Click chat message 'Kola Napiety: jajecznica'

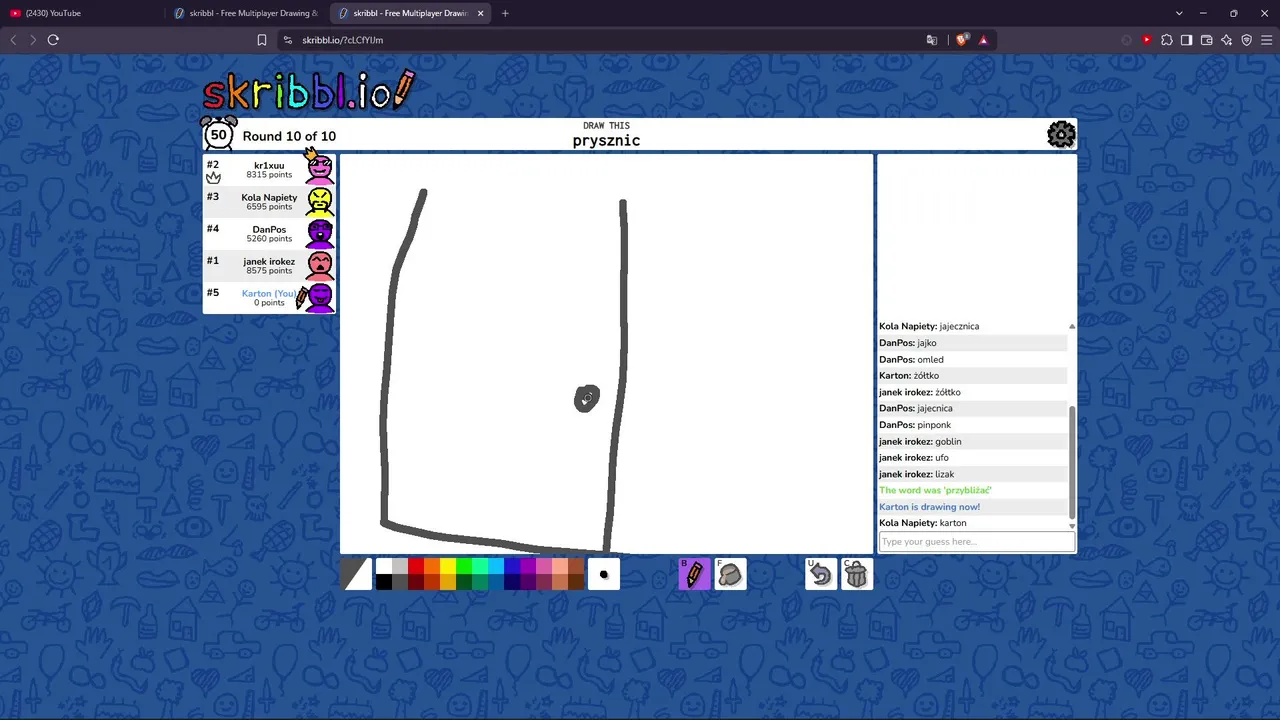[929, 326]
